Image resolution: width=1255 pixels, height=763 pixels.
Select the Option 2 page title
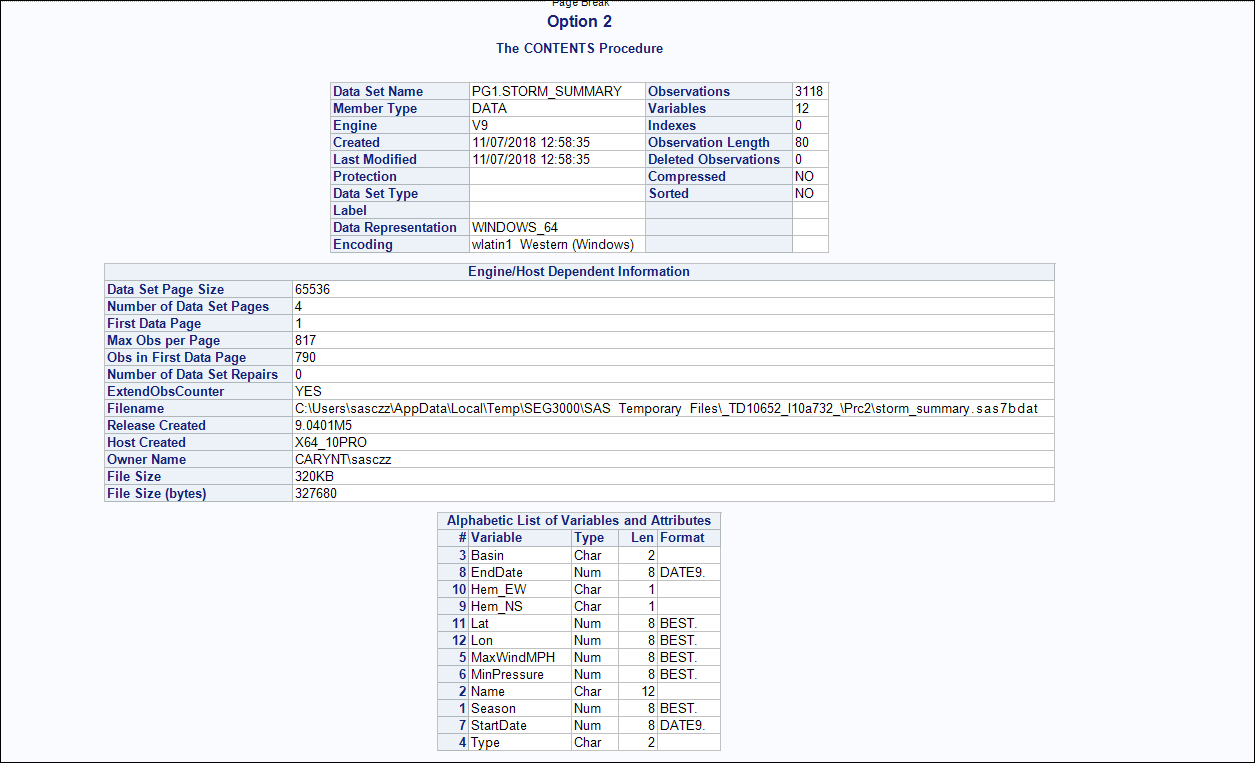click(578, 21)
